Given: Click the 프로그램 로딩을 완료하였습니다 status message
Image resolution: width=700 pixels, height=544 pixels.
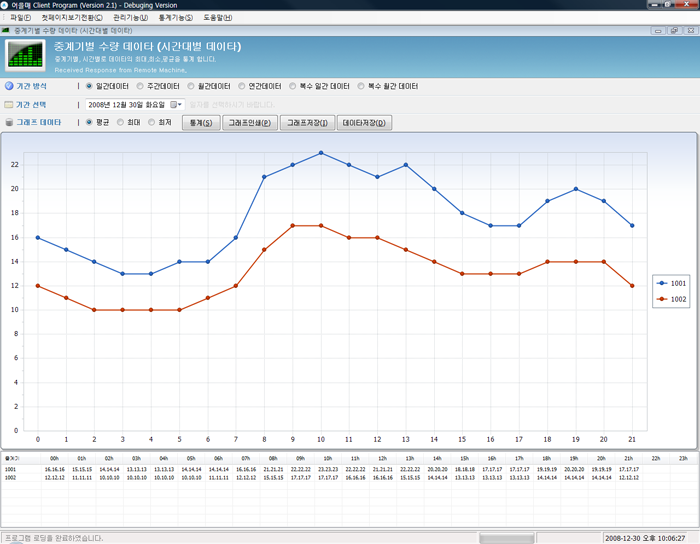Looking at the screenshot, I should tap(54, 538).
